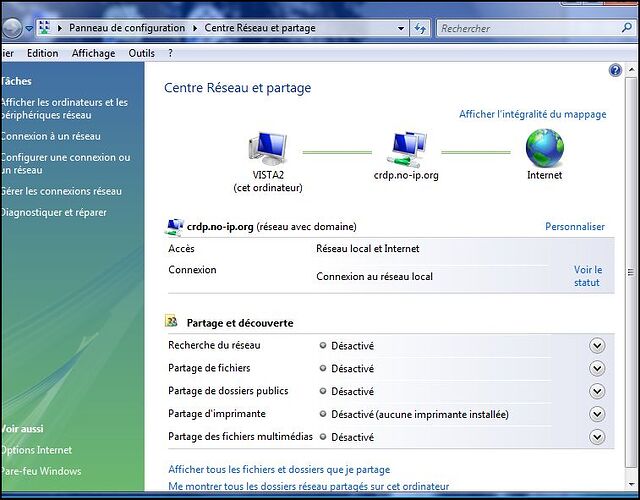Expand Partage des fichiers multimédias settings
This screenshot has width=640, height=500.
[x=597, y=437]
